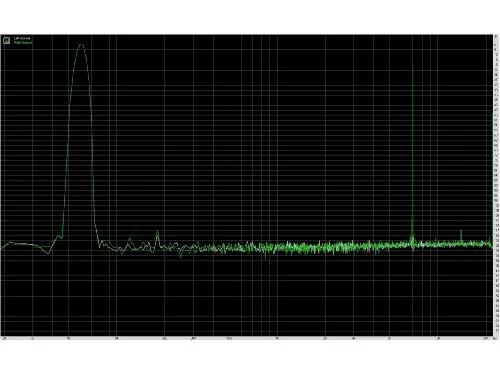Click the top of the large wide peak
500x375 pixels.
[x=81, y=45]
